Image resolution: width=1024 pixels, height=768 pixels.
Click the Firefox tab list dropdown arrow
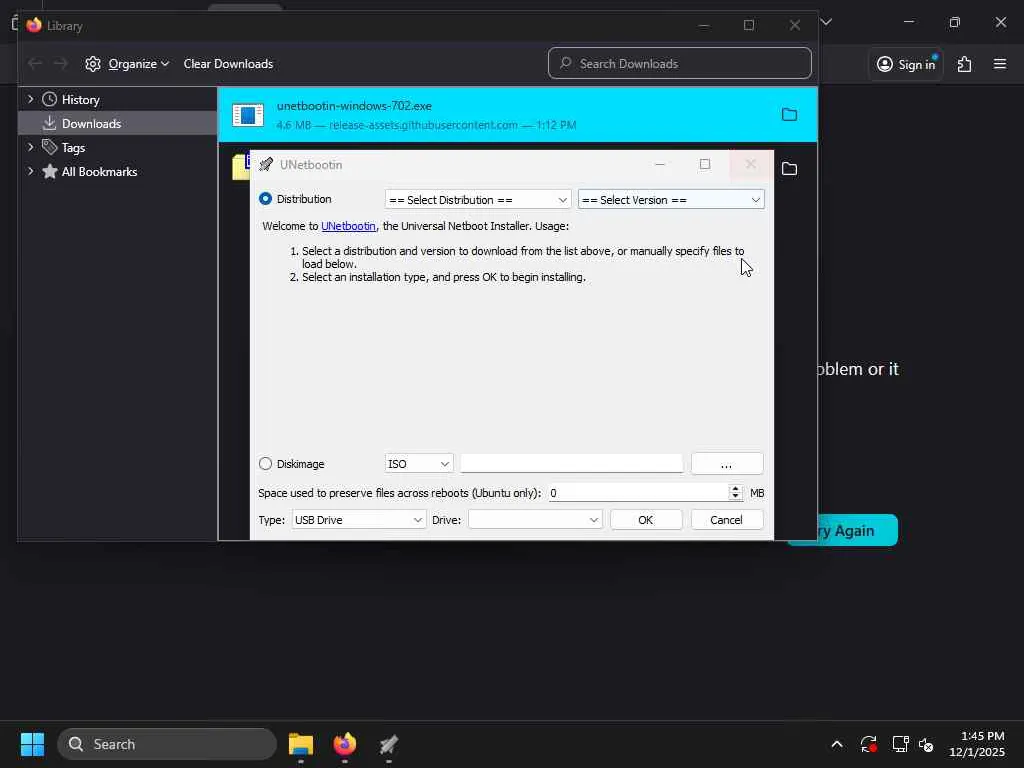(x=826, y=22)
